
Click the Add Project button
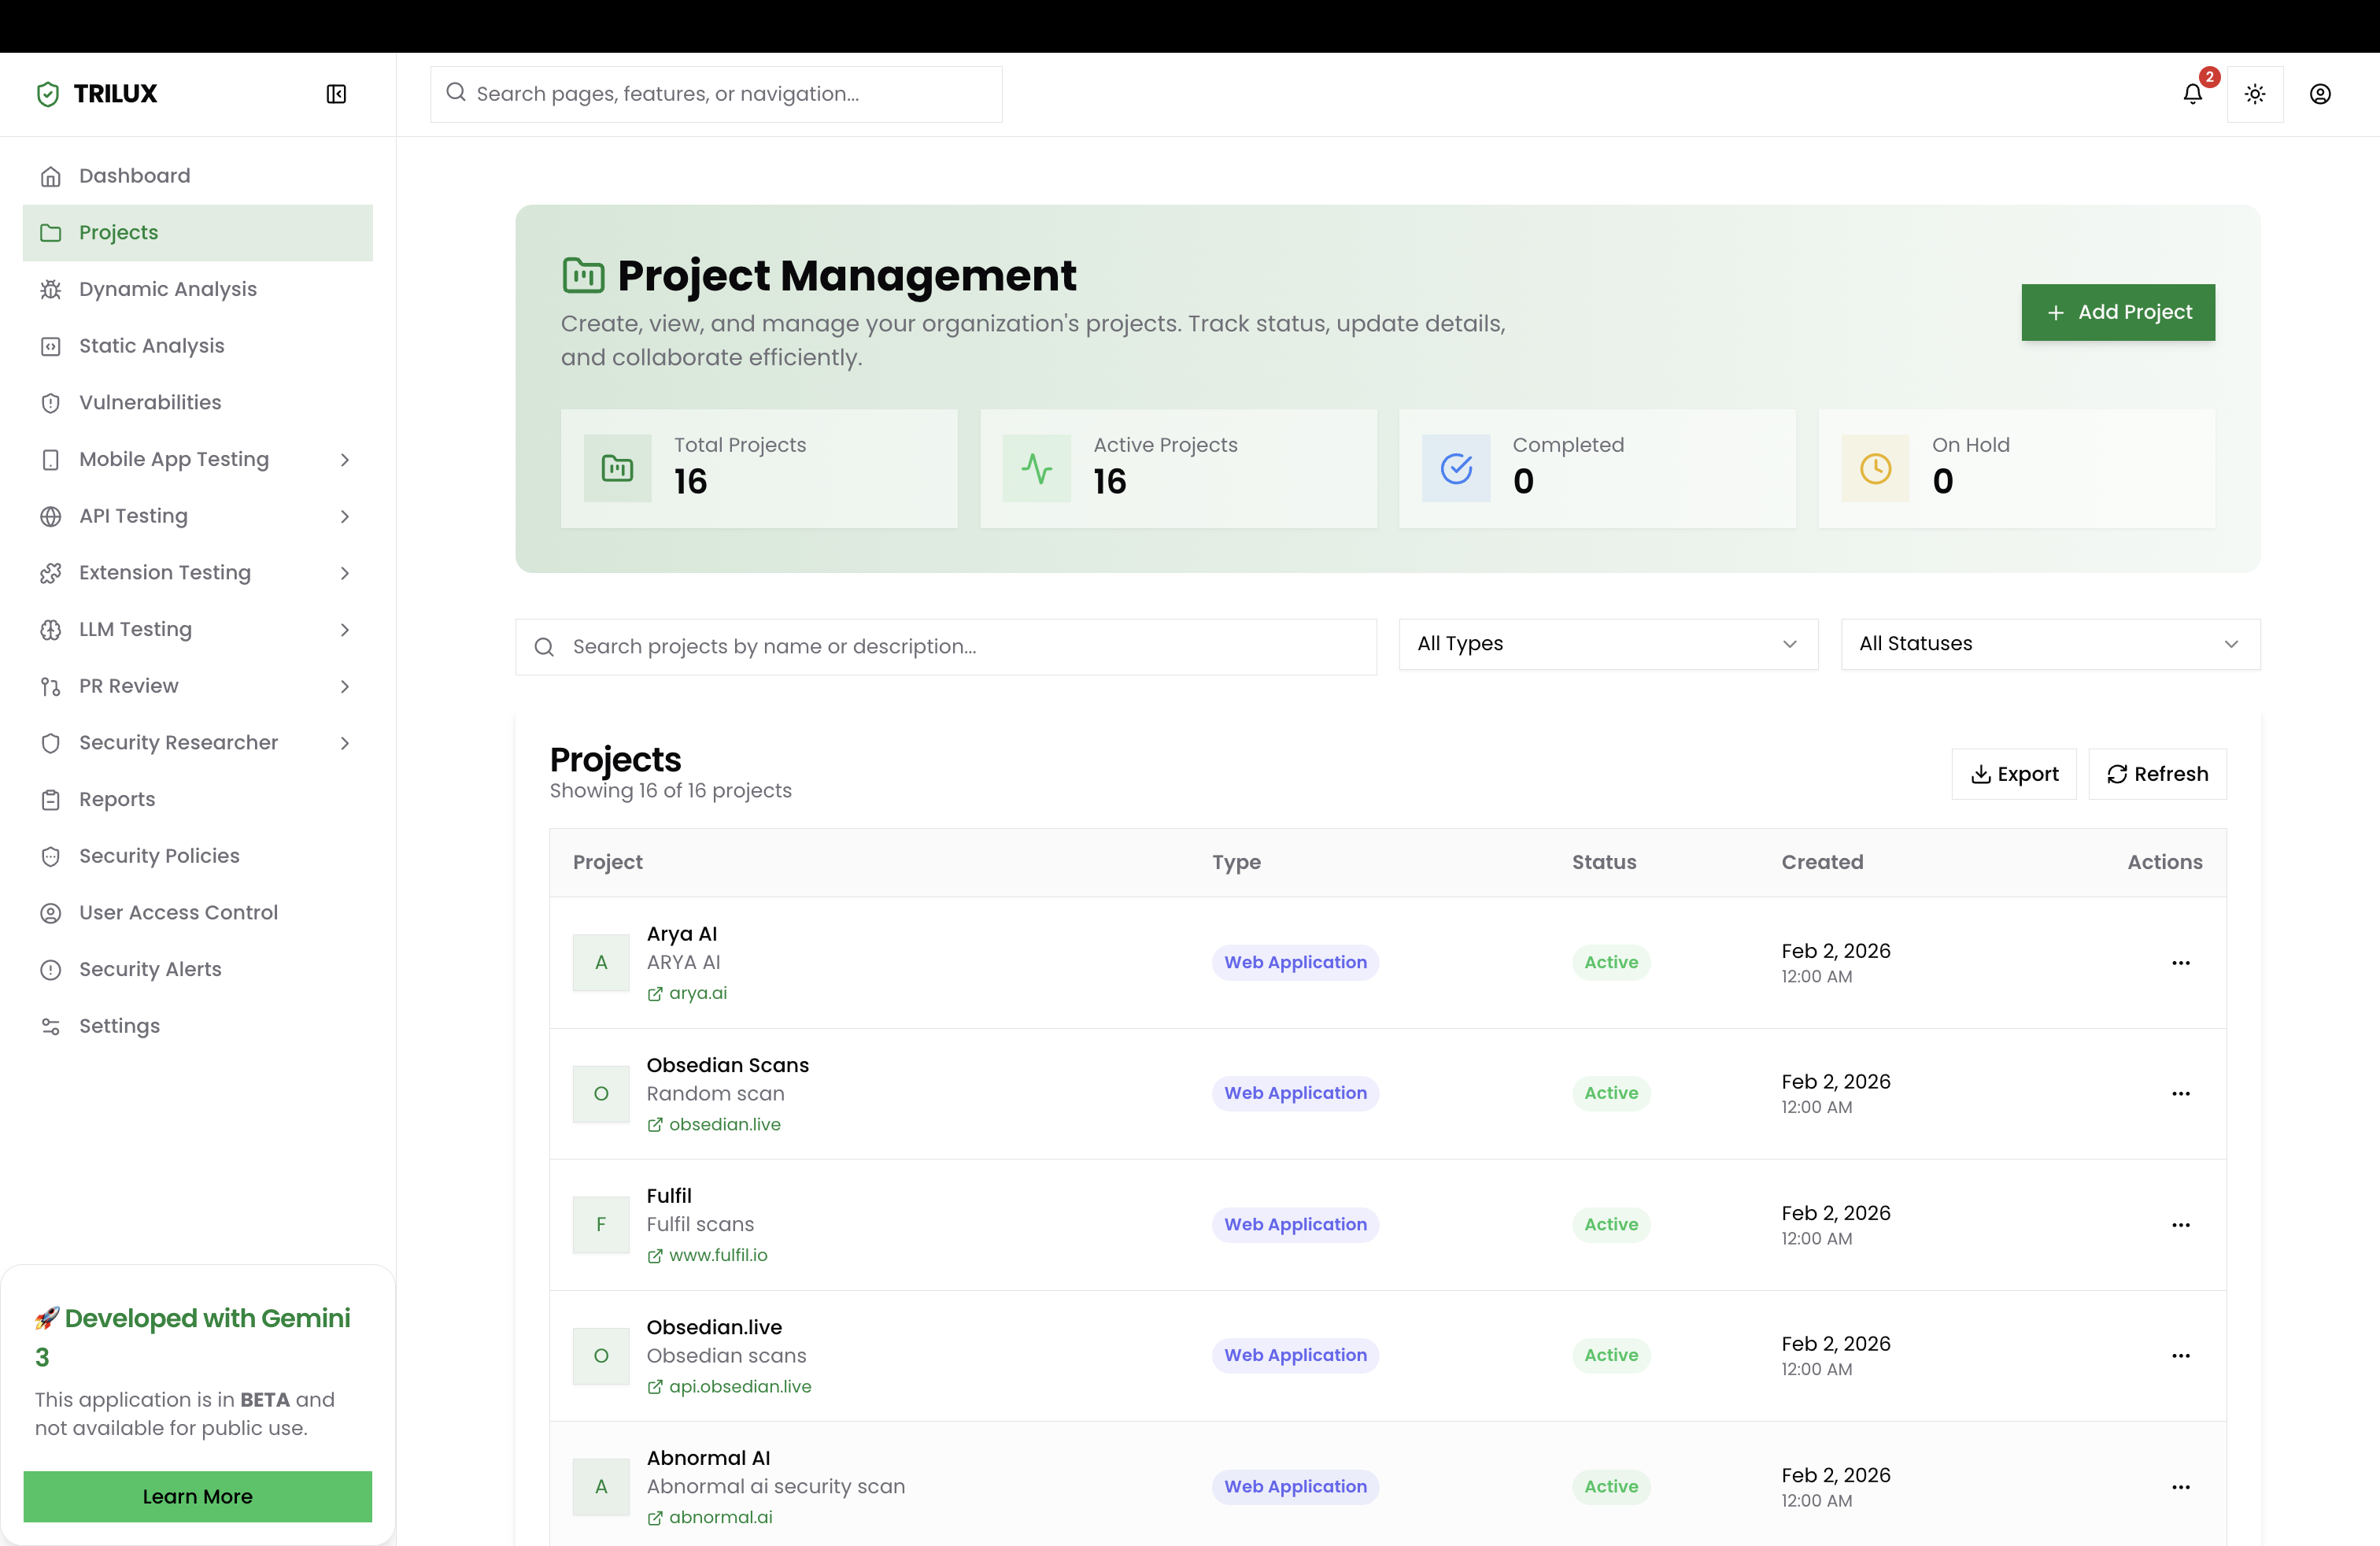click(2117, 312)
